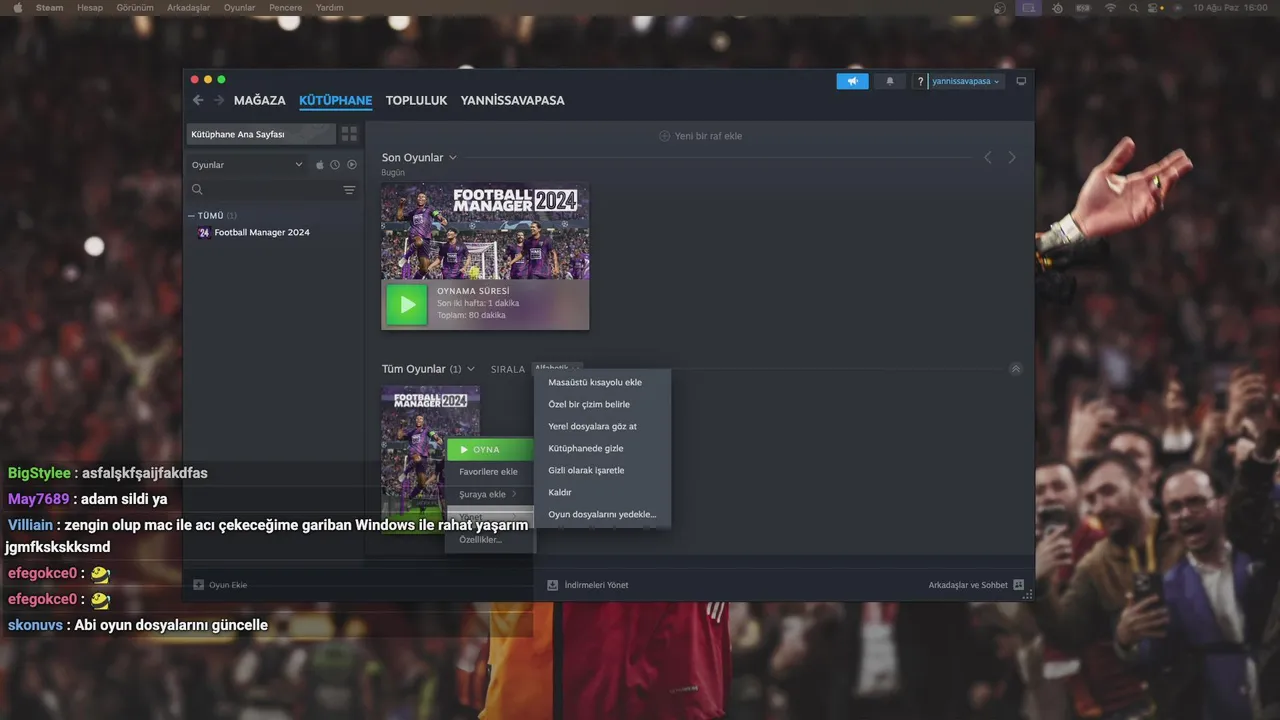Click the window resize grip icon
This screenshot has height=720, width=1280.
pos(1028,595)
